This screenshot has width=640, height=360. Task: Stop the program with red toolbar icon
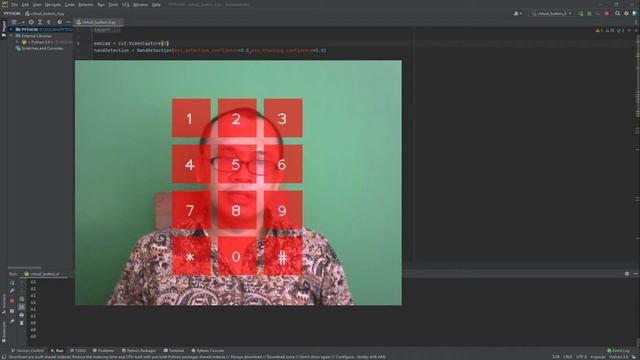[607, 13]
